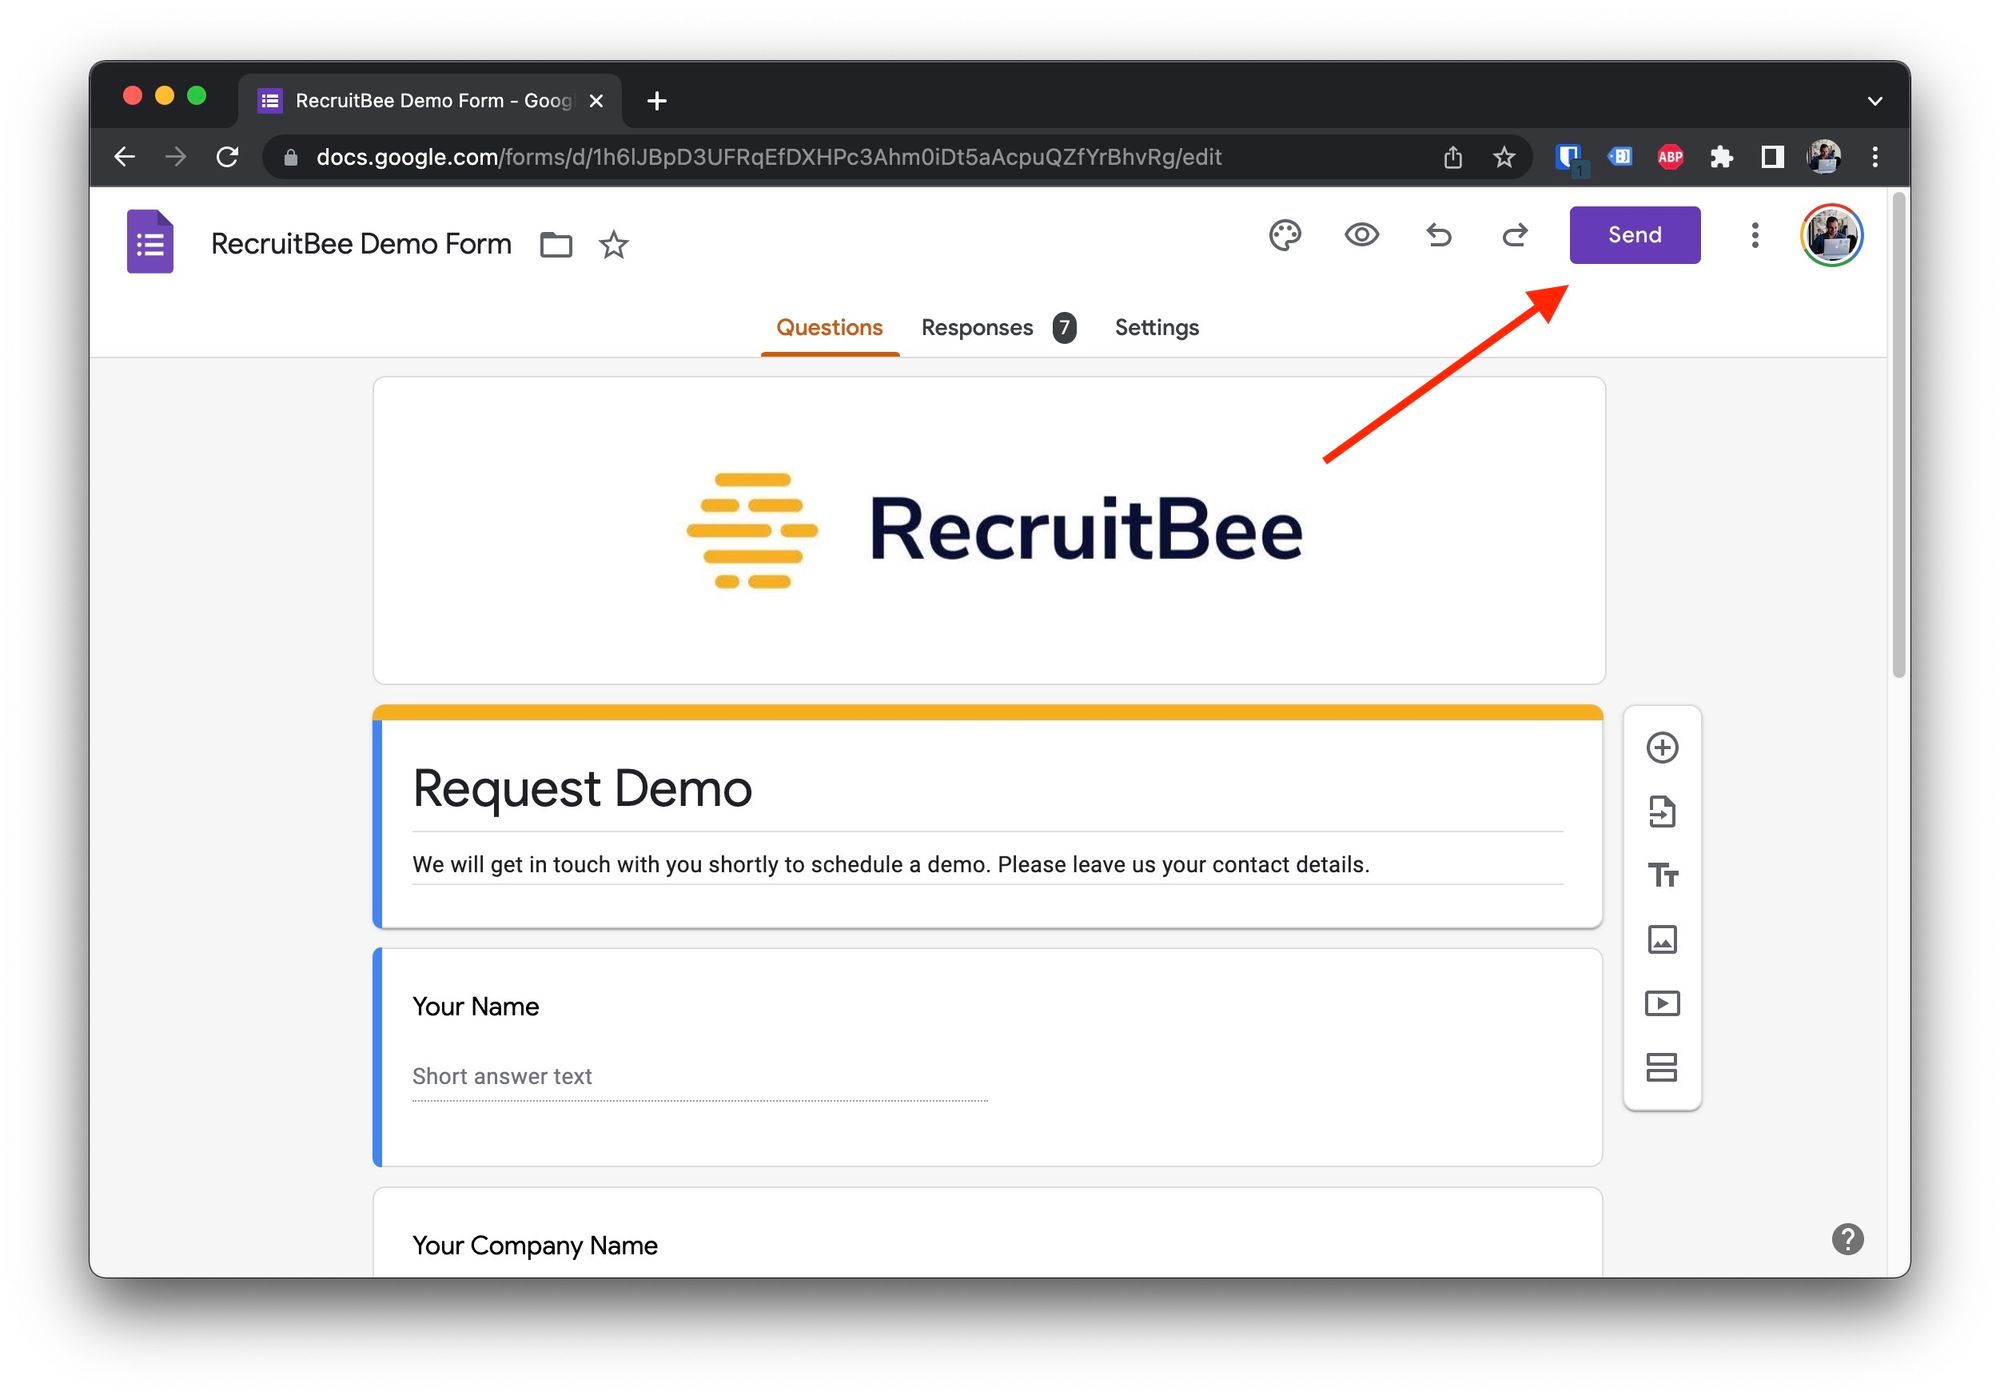Screen dimensions: 2000x1396
Task: Return to the Questions tab
Action: click(x=829, y=327)
